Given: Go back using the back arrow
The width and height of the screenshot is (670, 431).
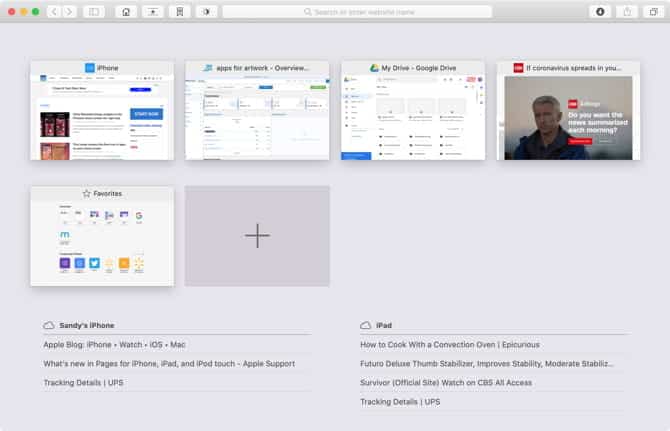Looking at the screenshot, I should (x=54, y=12).
